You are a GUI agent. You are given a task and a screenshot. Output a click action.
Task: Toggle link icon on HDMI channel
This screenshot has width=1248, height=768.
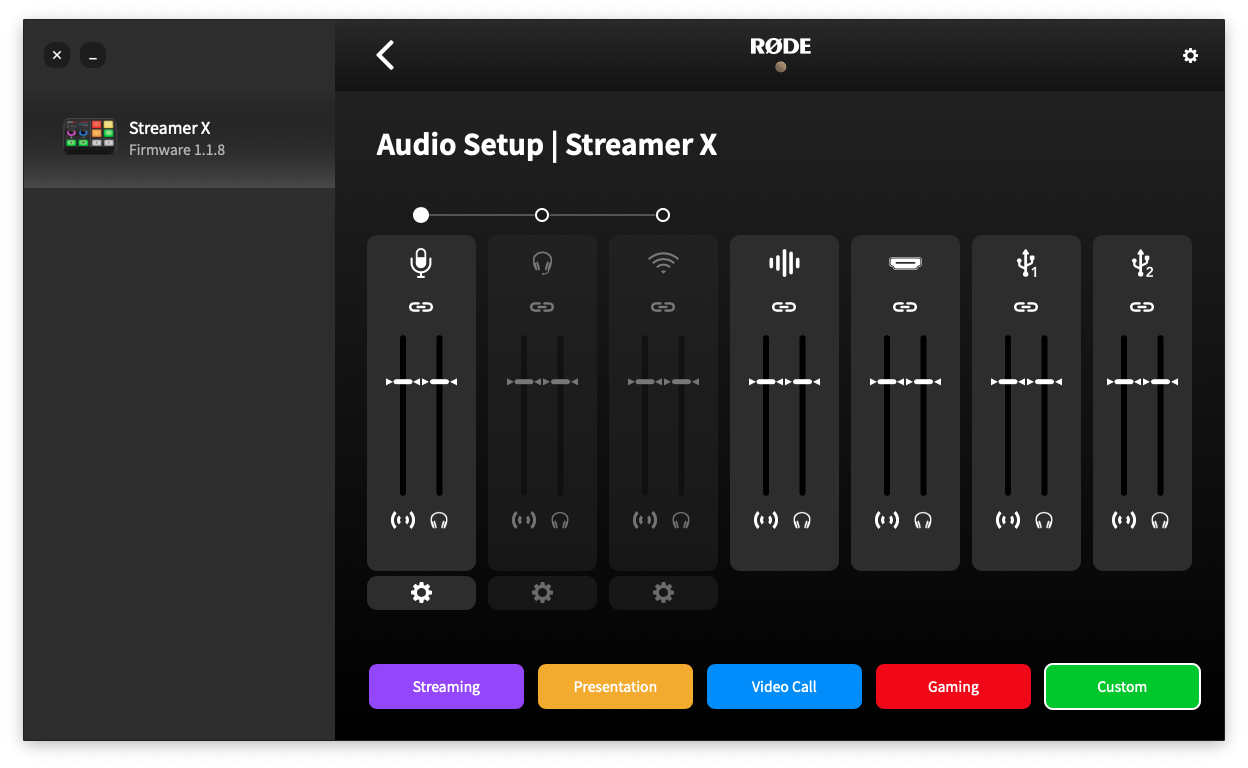[905, 307]
